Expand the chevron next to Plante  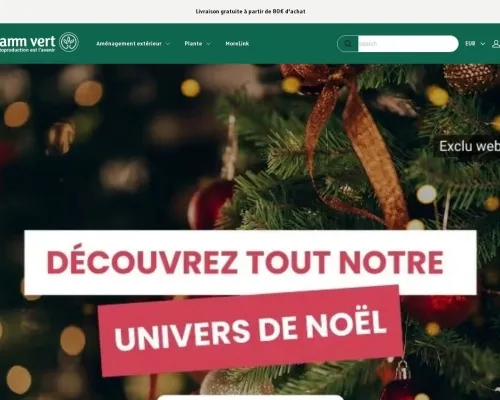(x=208, y=44)
